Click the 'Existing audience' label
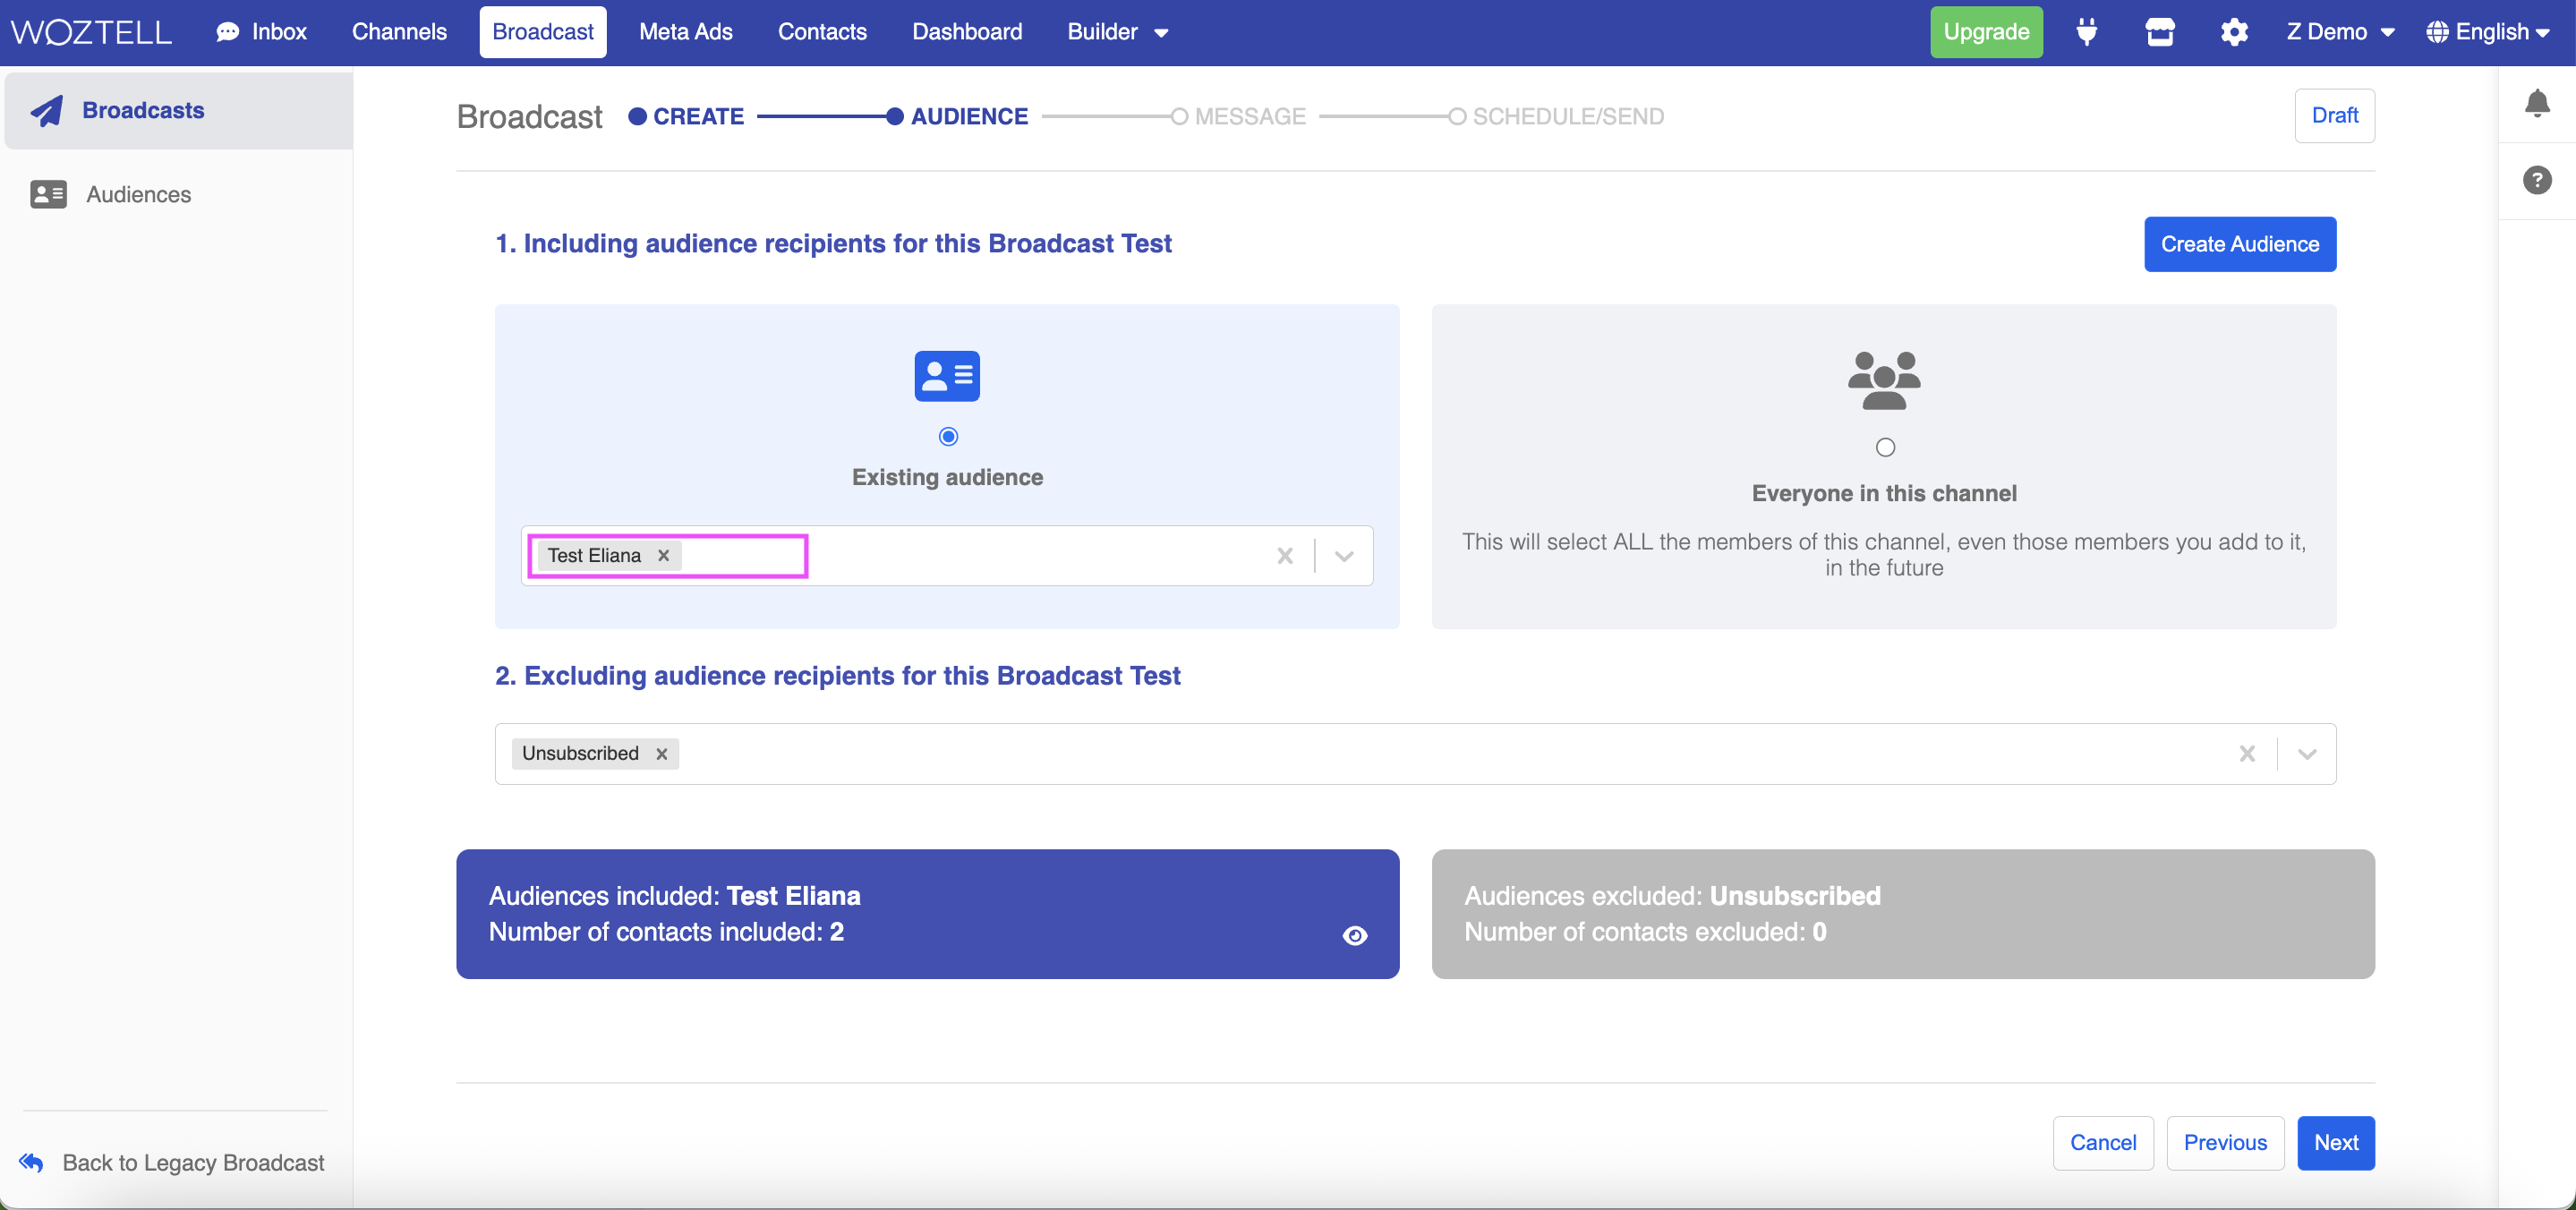Viewport: 2576px width, 1210px height. coord(947,477)
